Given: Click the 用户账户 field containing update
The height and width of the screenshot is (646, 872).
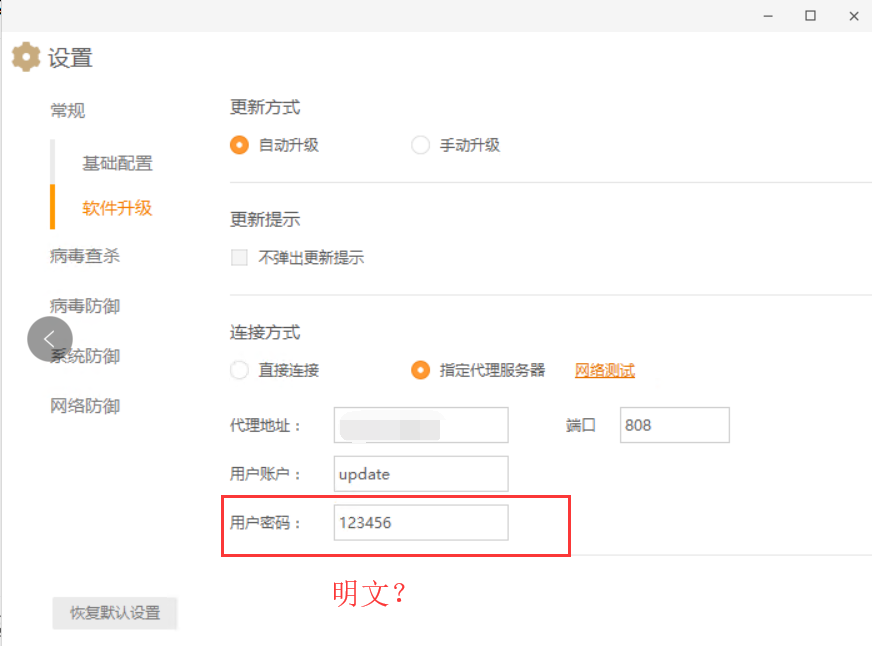Looking at the screenshot, I should pyautogui.click(x=420, y=473).
